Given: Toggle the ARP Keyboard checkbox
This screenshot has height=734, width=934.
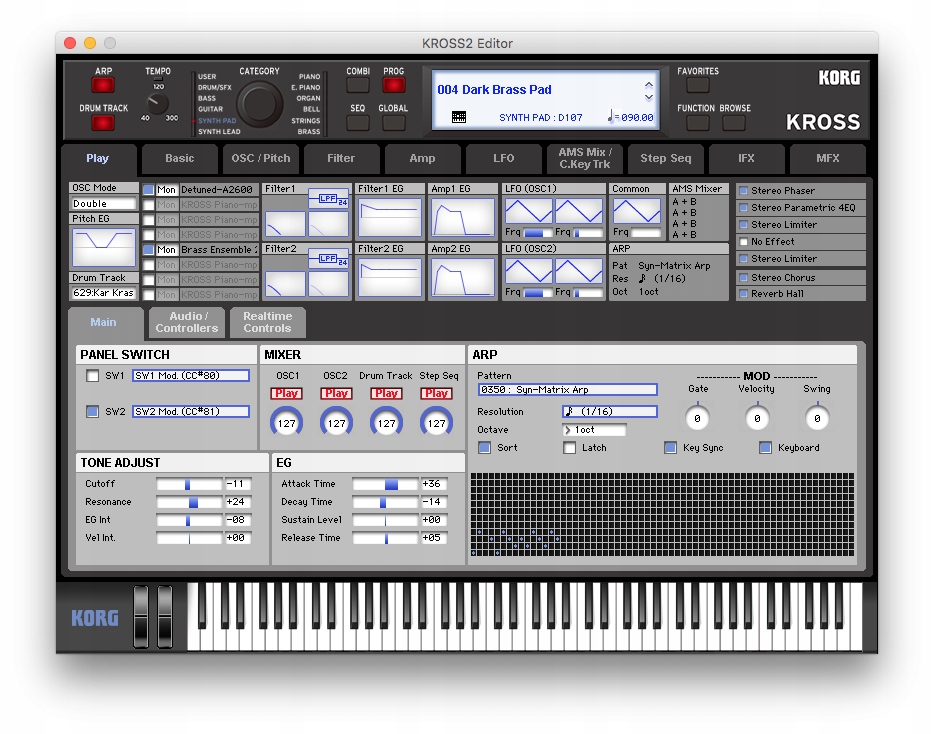Looking at the screenshot, I should pyautogui.click(x=765, y=447).
